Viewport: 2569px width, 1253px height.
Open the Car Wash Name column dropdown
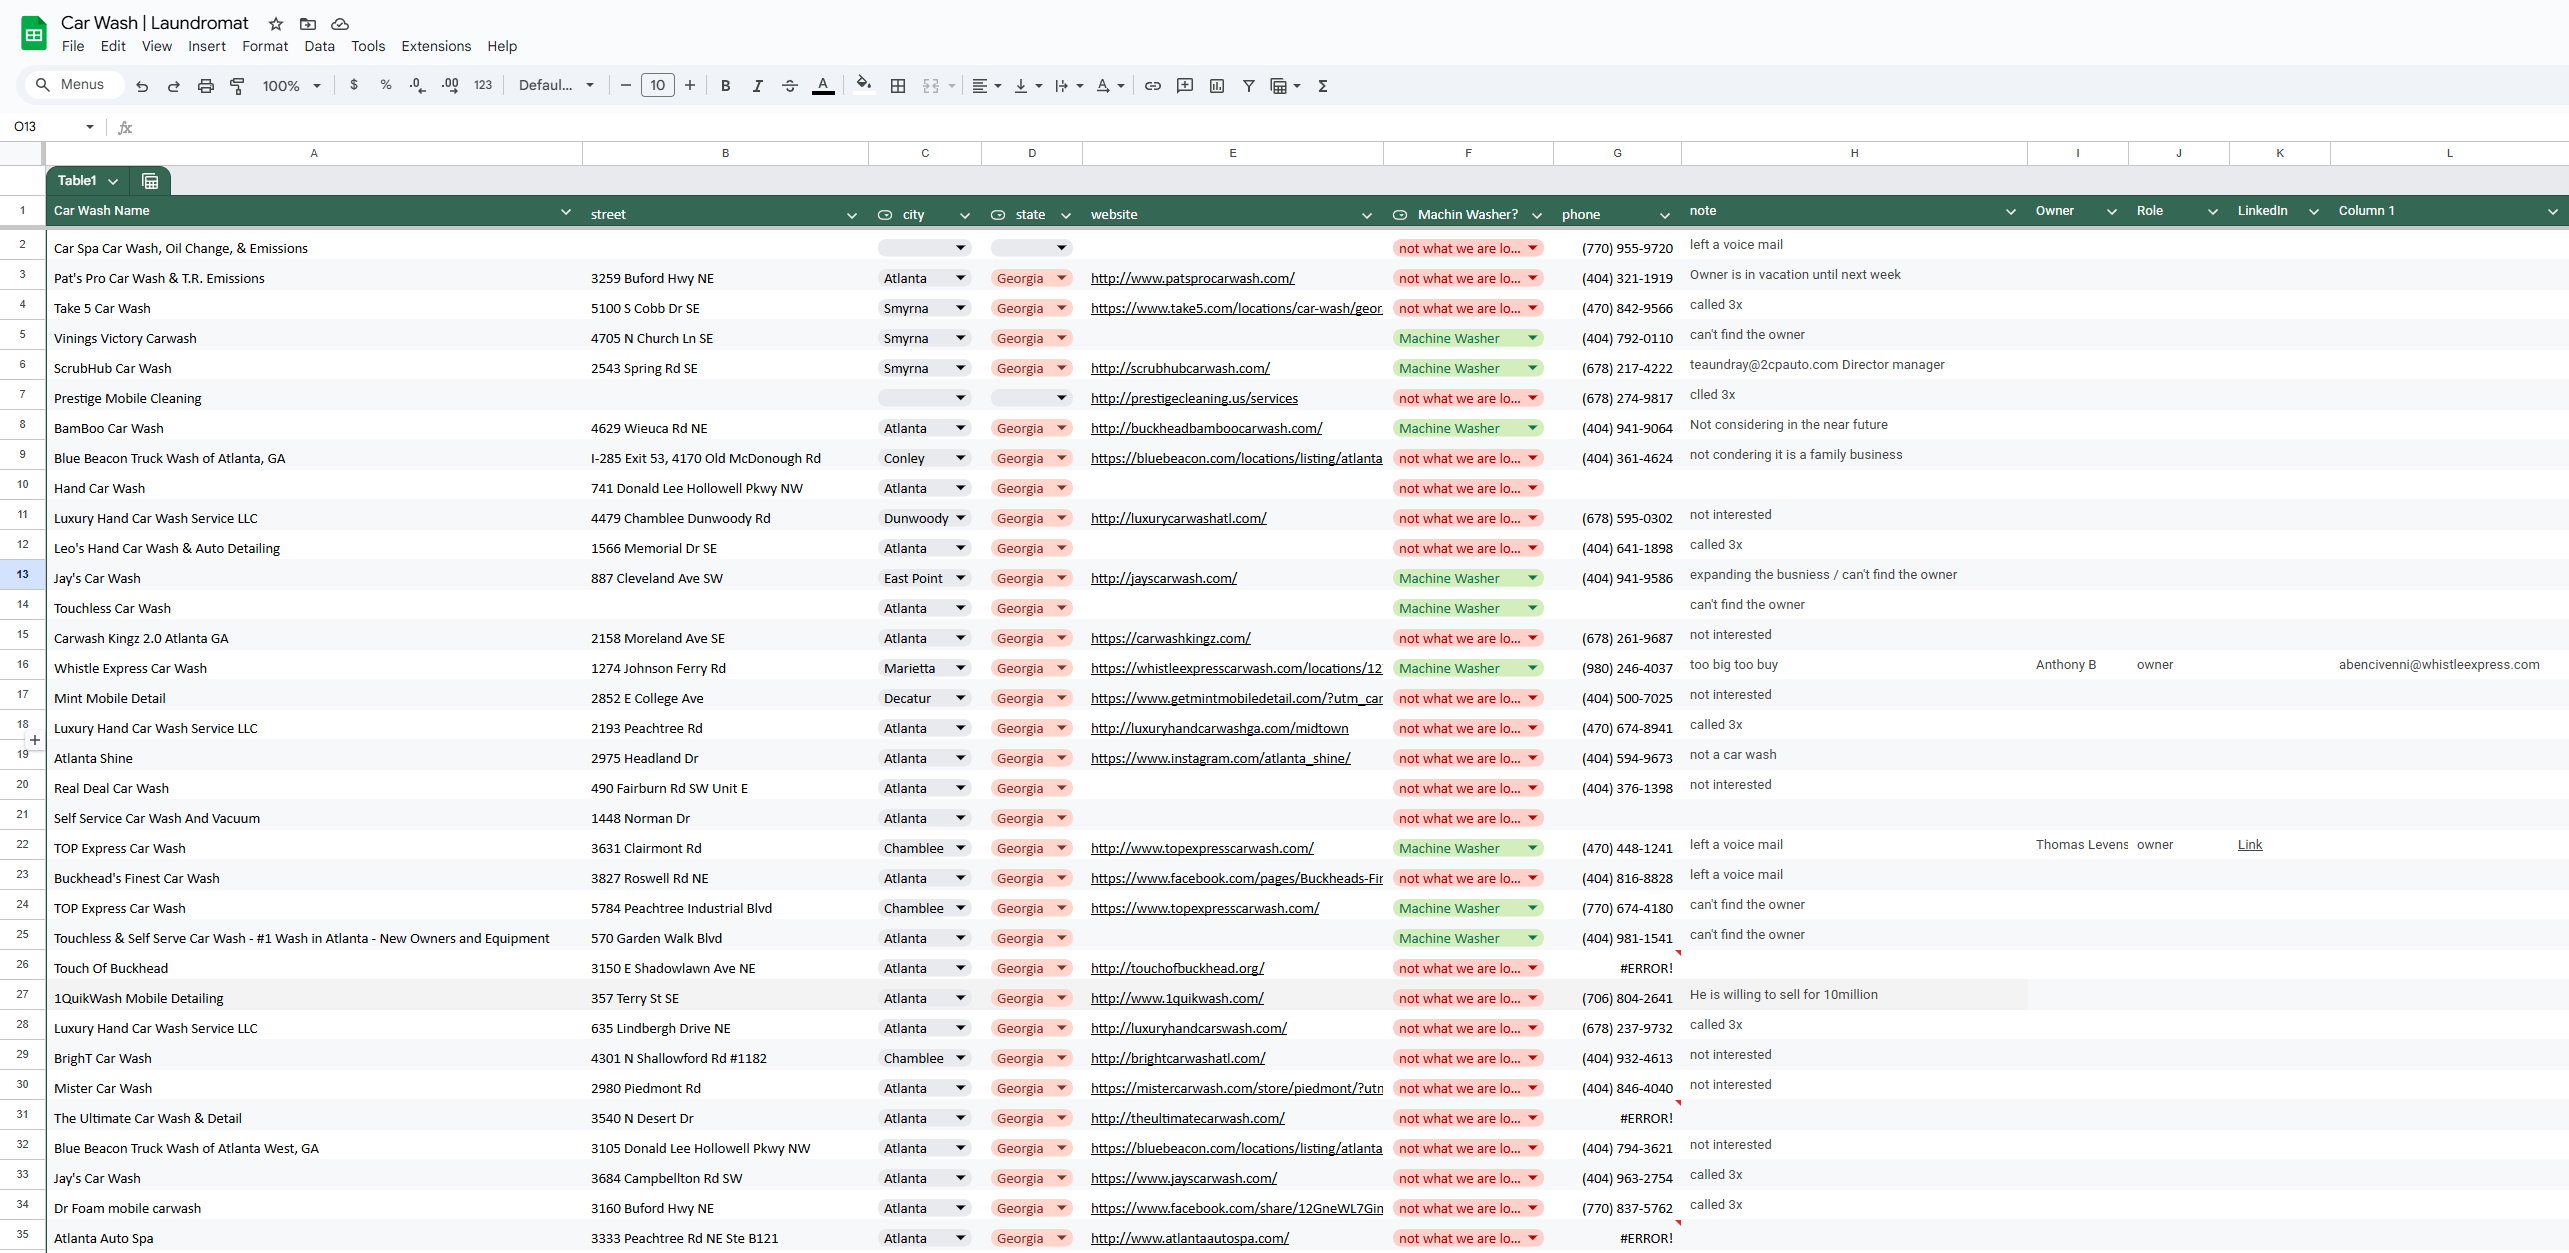(566, 212)
